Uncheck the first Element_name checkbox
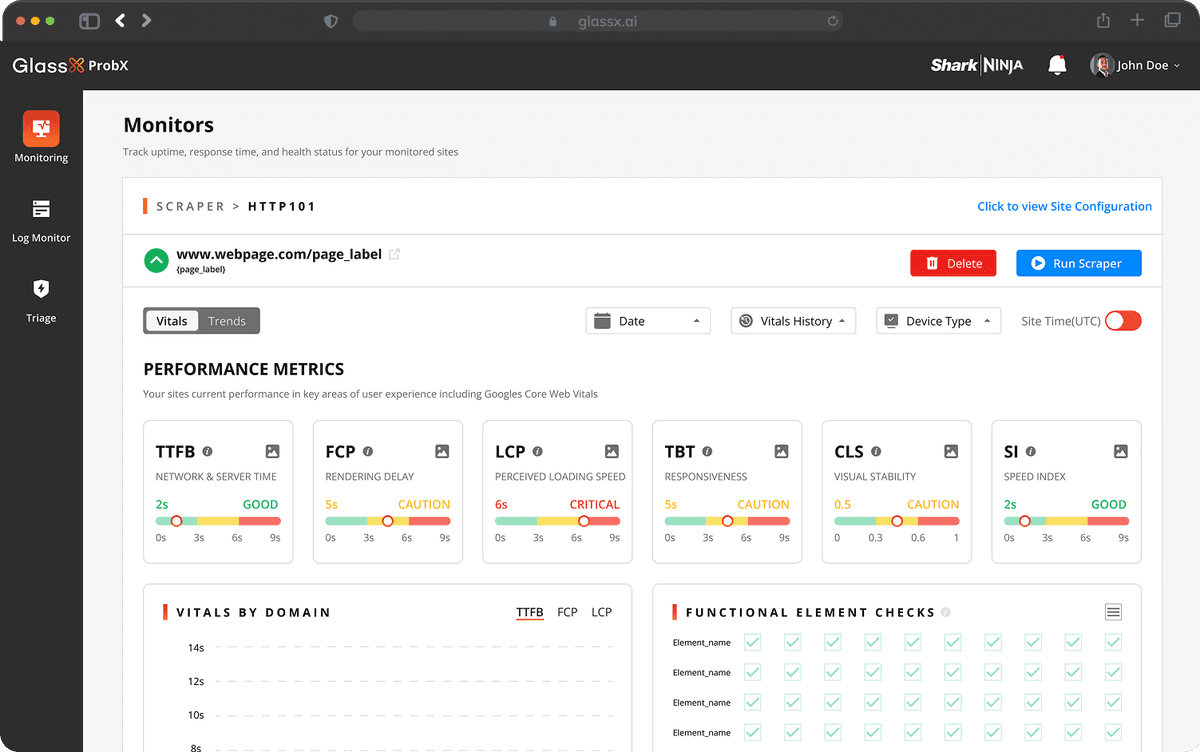 pyautogui.click(x=752, y=642)
